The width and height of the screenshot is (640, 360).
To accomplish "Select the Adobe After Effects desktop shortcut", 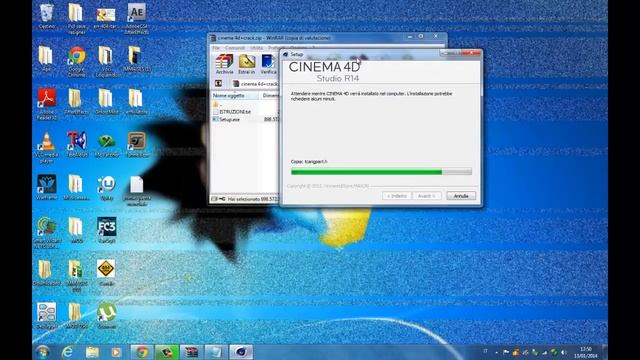I will tap(136, 18).
